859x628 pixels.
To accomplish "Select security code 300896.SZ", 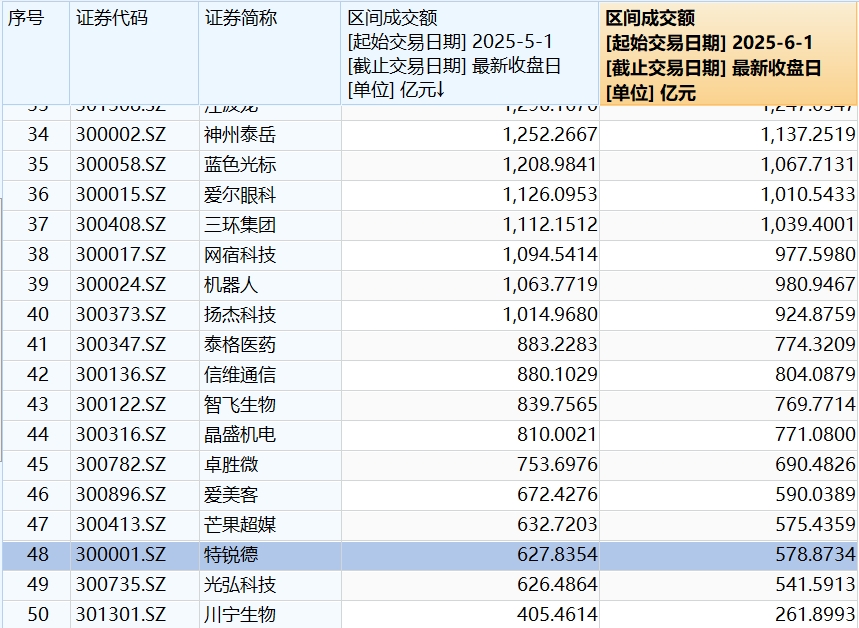I will tap(121, 495).
